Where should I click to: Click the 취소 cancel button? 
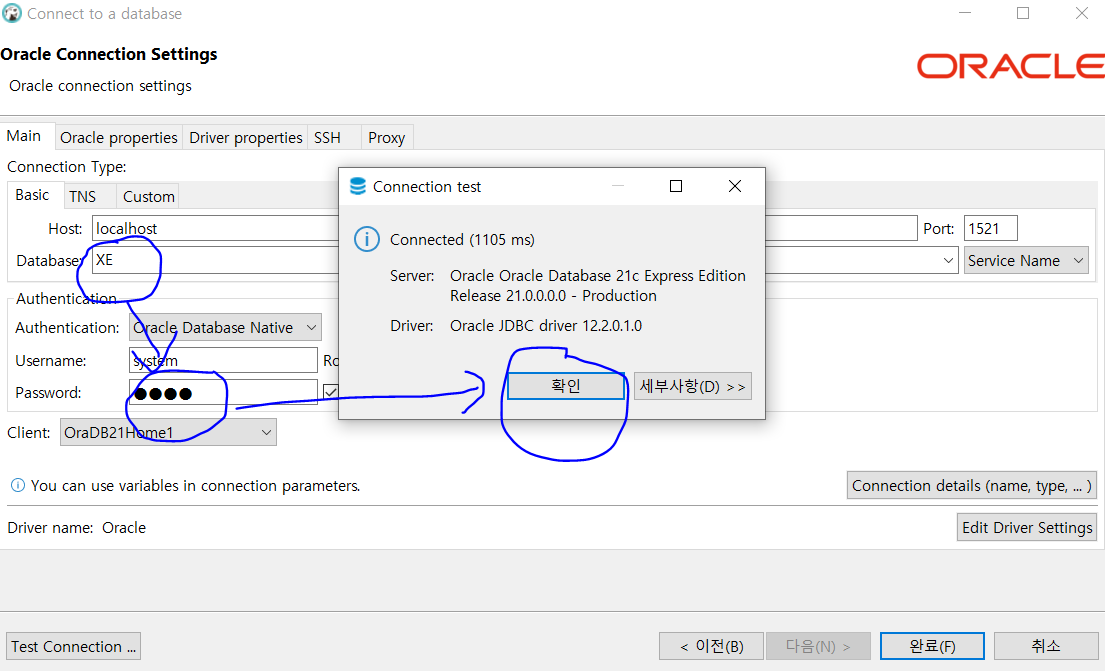(1046, 646)
